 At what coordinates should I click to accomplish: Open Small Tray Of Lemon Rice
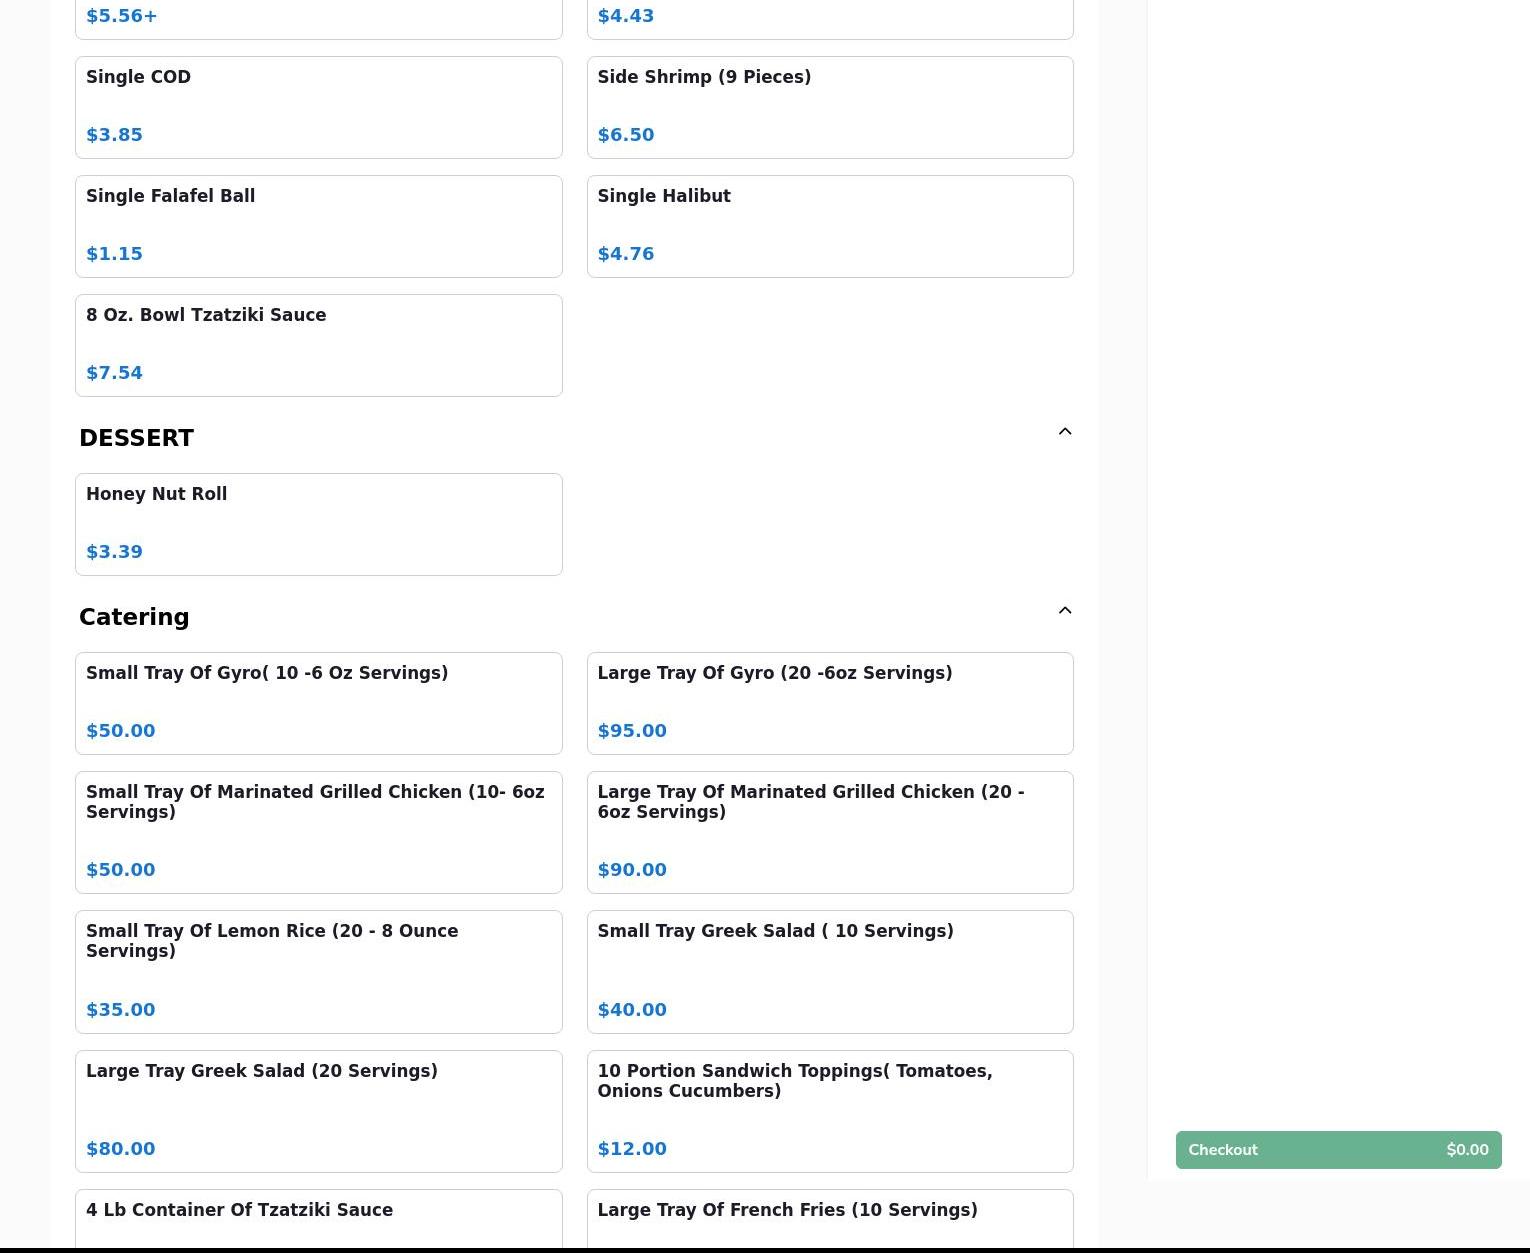[x=318, y=971]
